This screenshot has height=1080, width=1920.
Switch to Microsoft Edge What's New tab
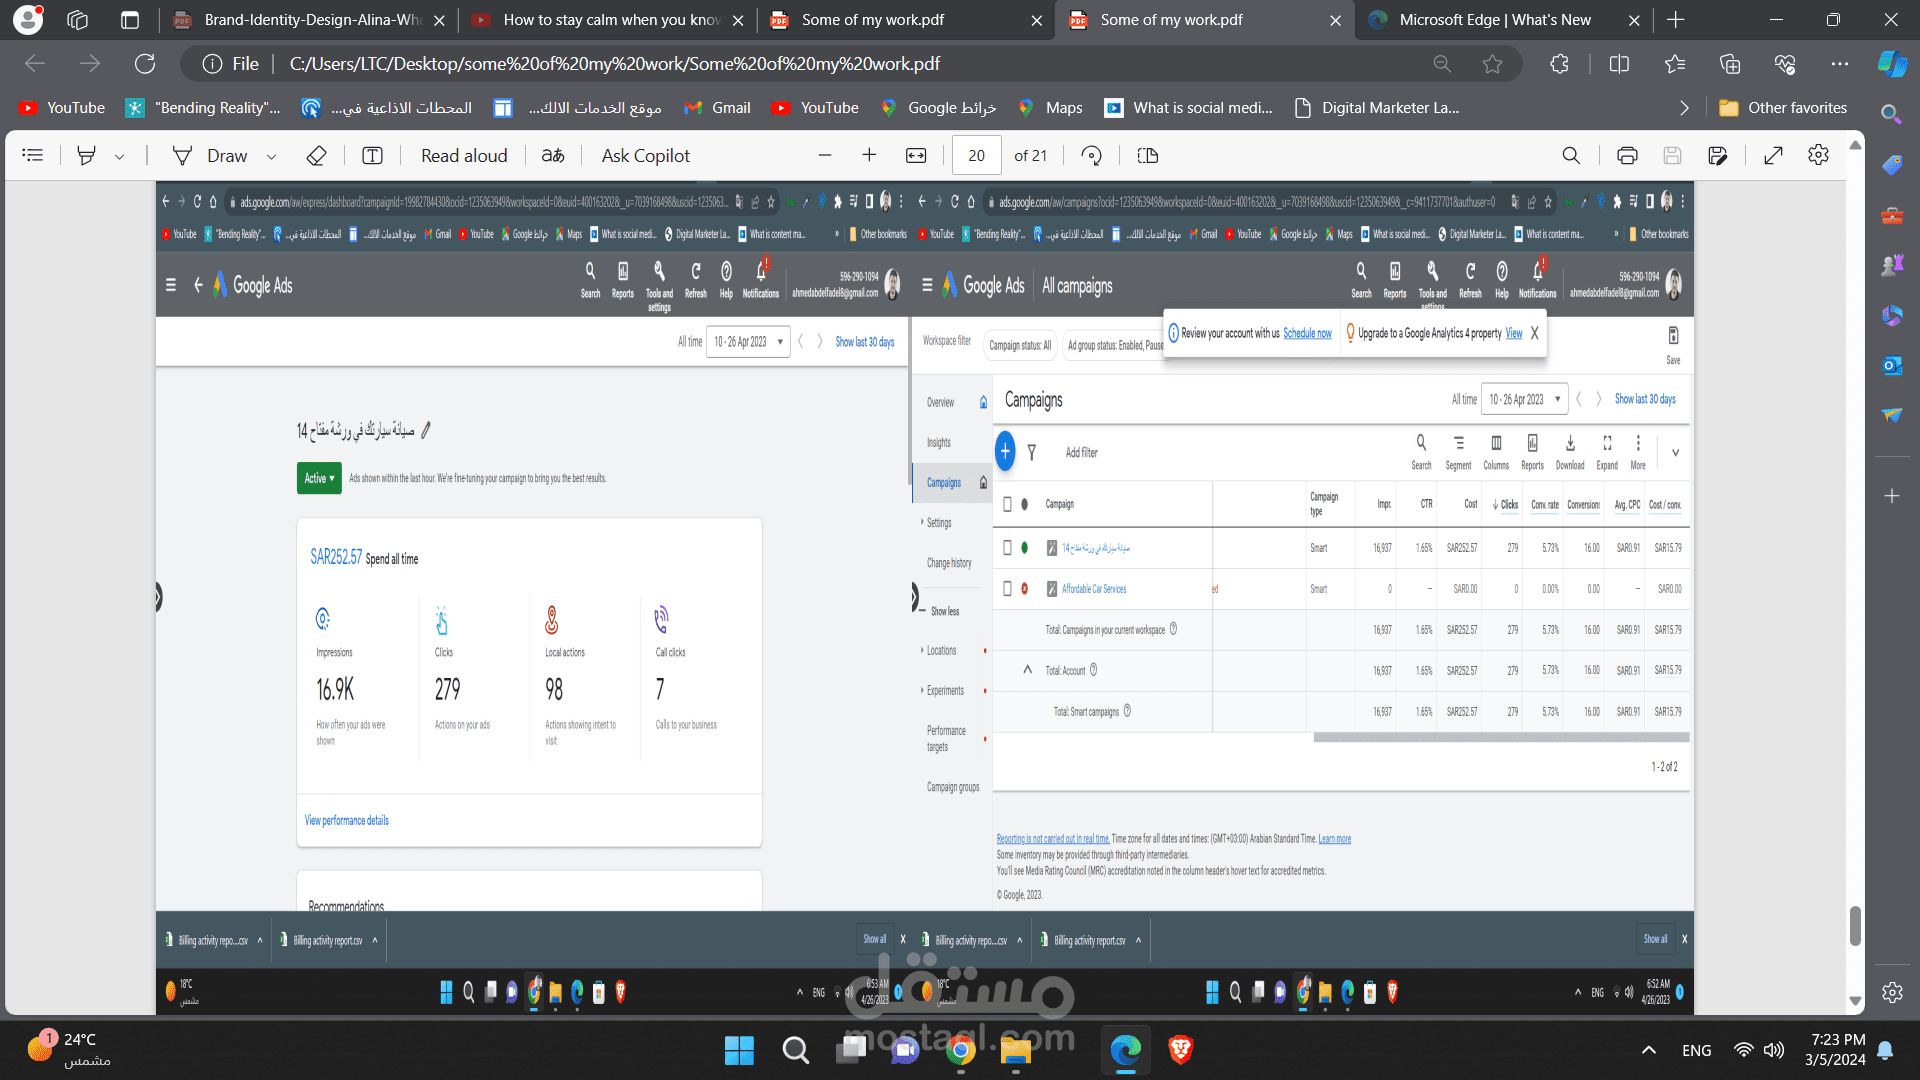[1494, 20]
